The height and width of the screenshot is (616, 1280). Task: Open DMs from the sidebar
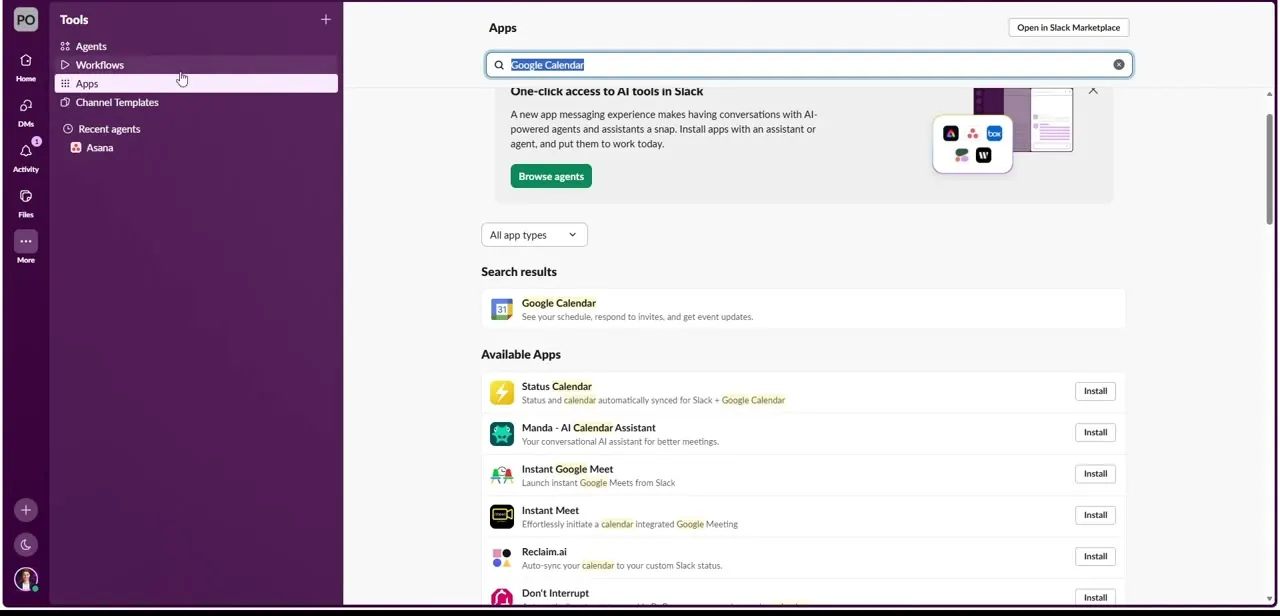[x=26, y=112]
